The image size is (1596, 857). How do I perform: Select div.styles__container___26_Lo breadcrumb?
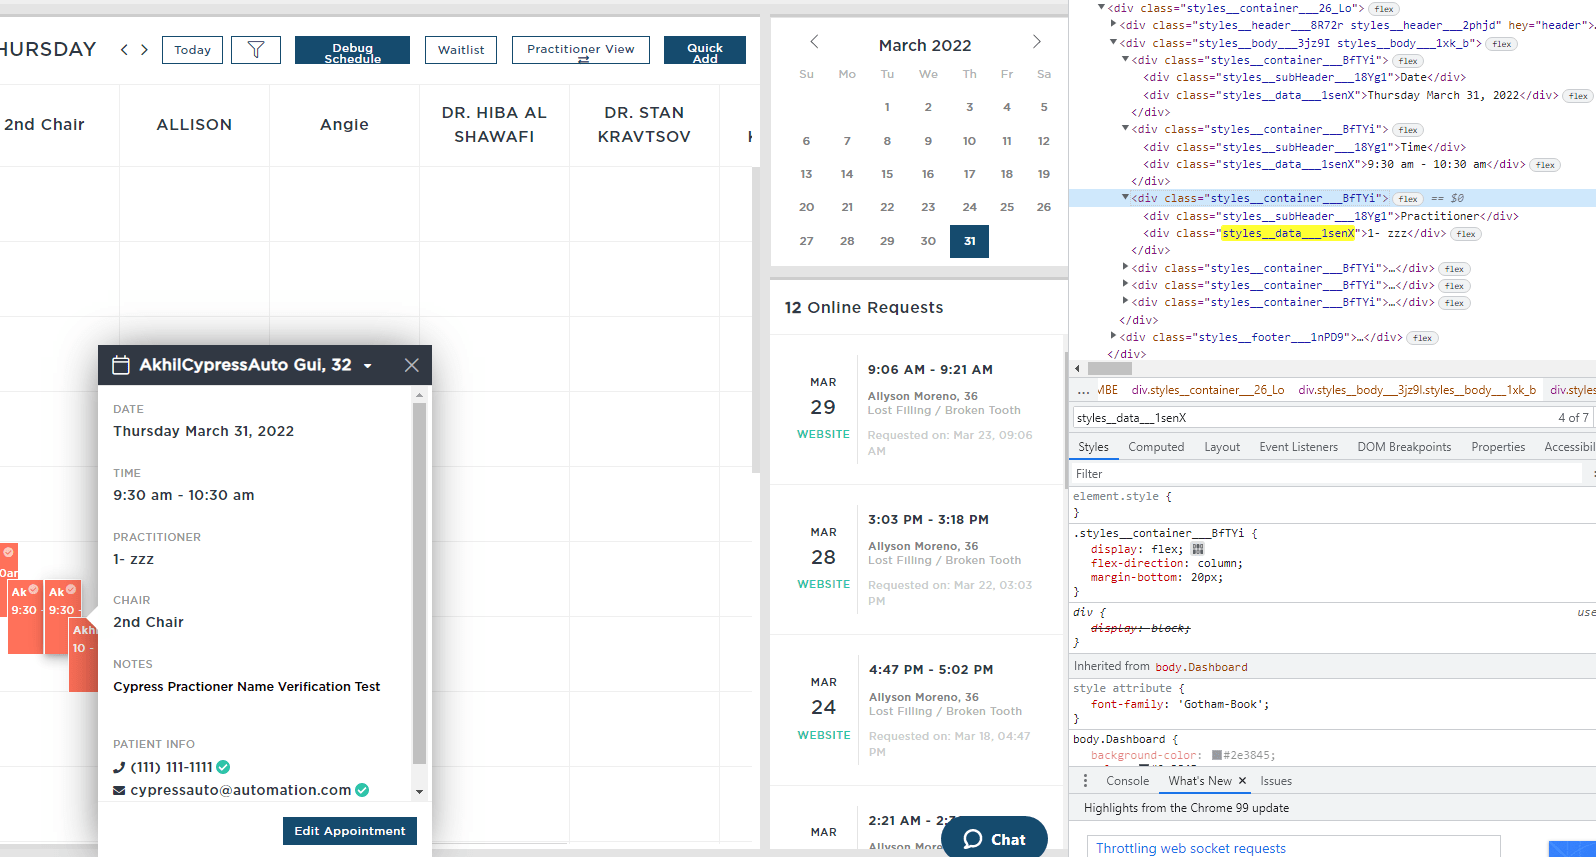(x=1208, y=390)
